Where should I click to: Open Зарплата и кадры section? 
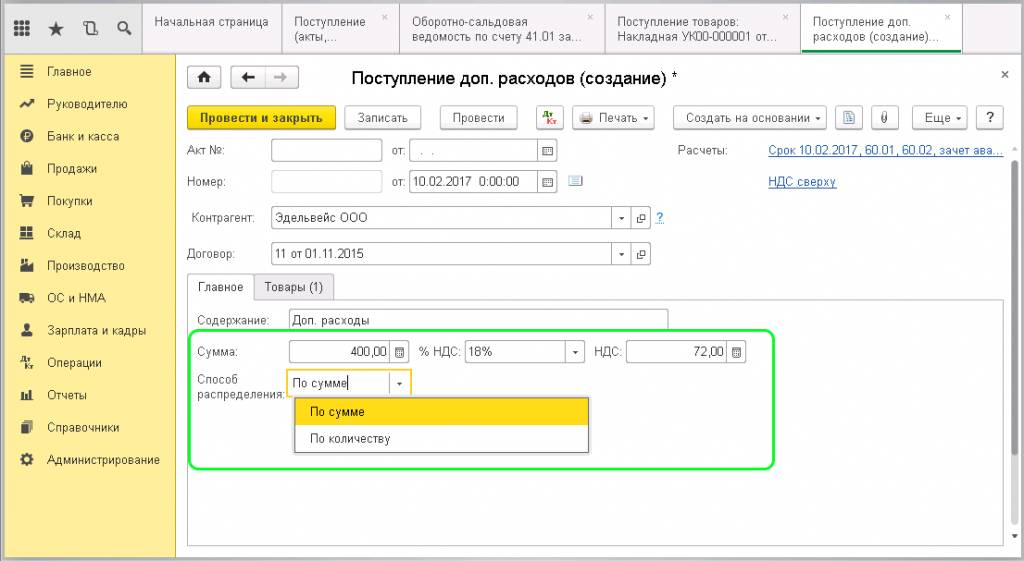point(96,330)
